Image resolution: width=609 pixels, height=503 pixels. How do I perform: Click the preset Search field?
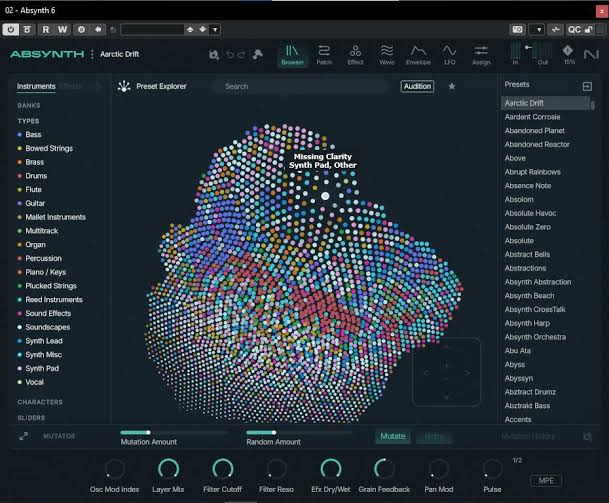(x=301, y=86)
